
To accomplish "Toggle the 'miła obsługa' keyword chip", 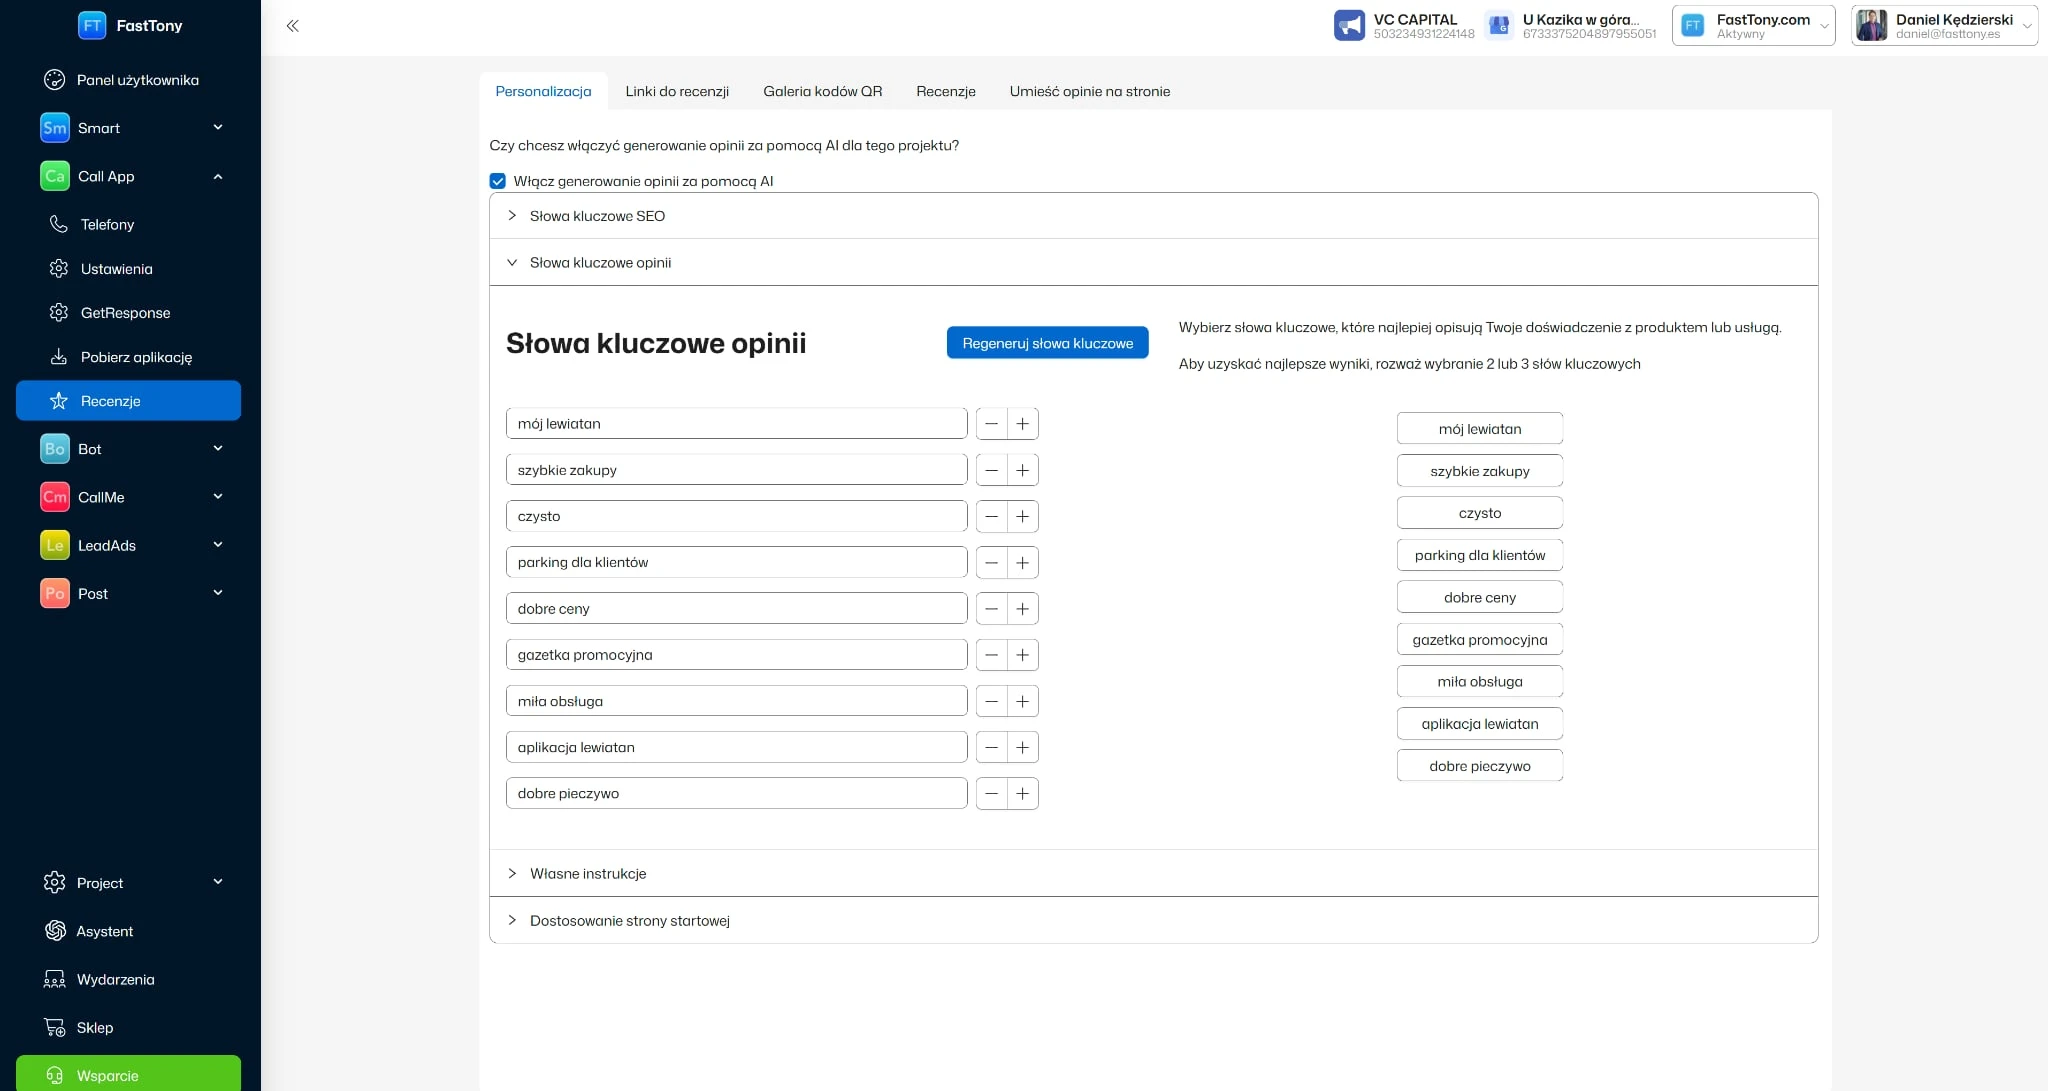I will pos(1480,682).
